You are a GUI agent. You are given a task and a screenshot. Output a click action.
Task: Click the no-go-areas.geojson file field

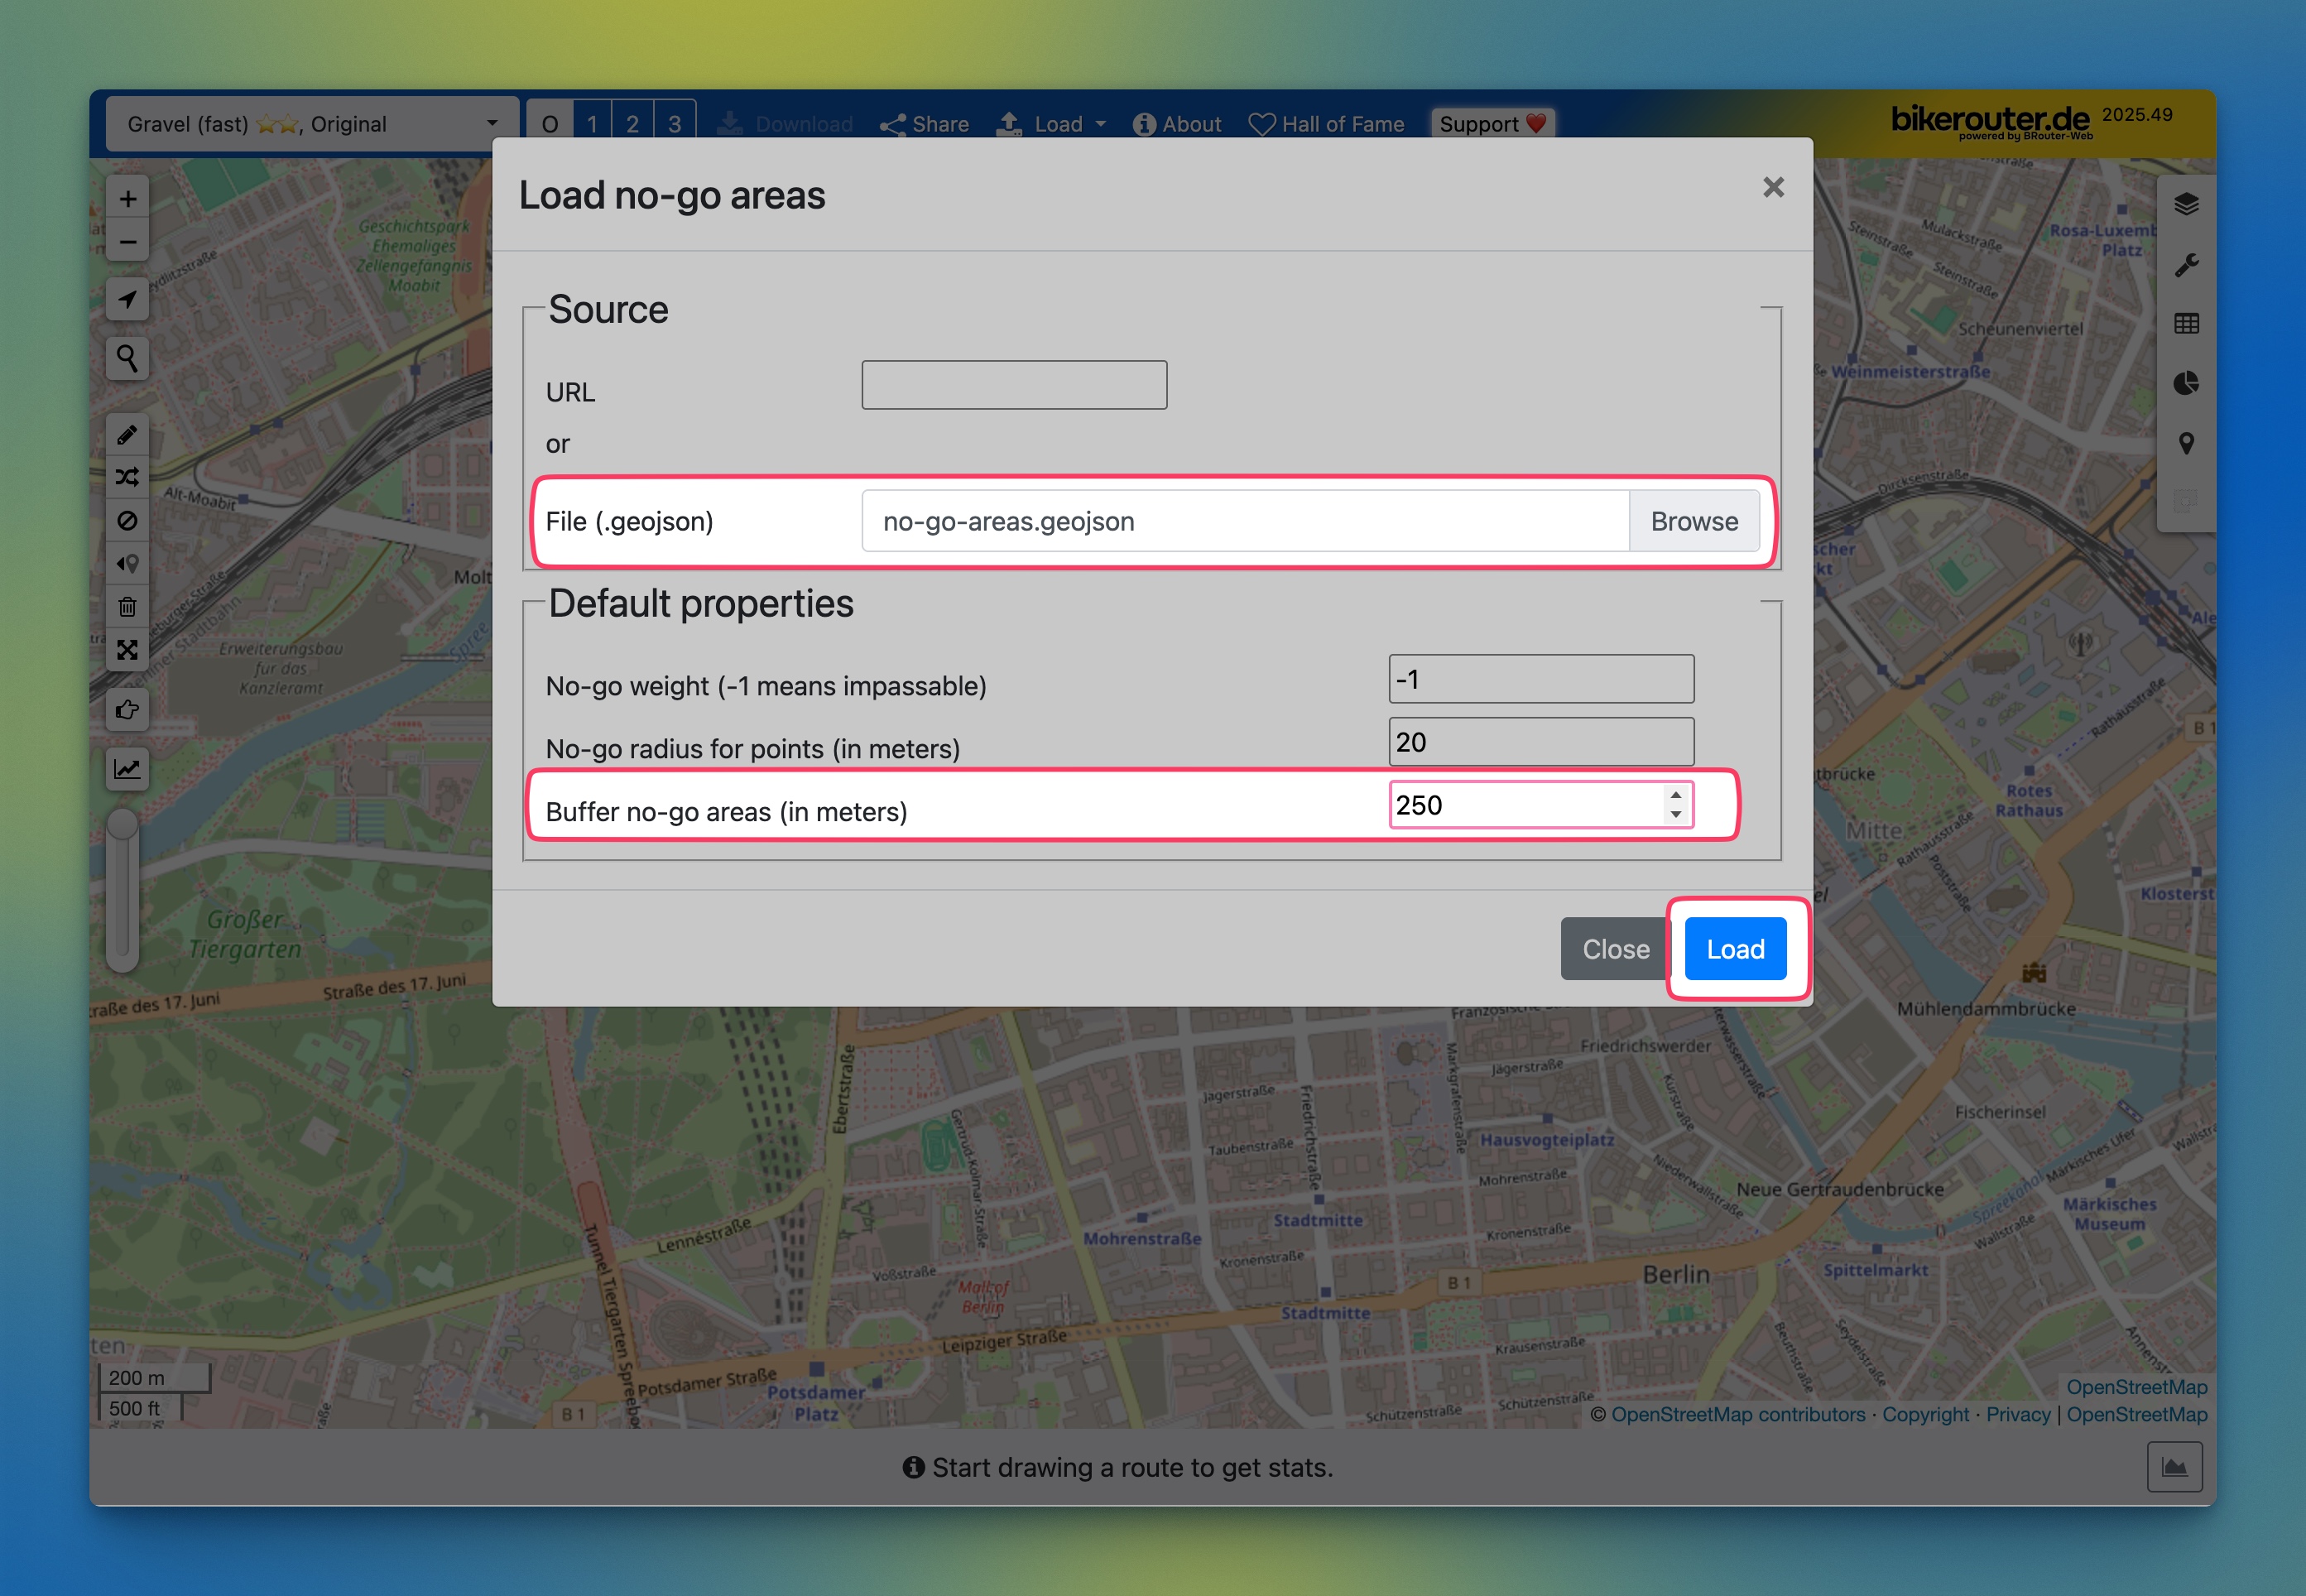pos(1245,521)
